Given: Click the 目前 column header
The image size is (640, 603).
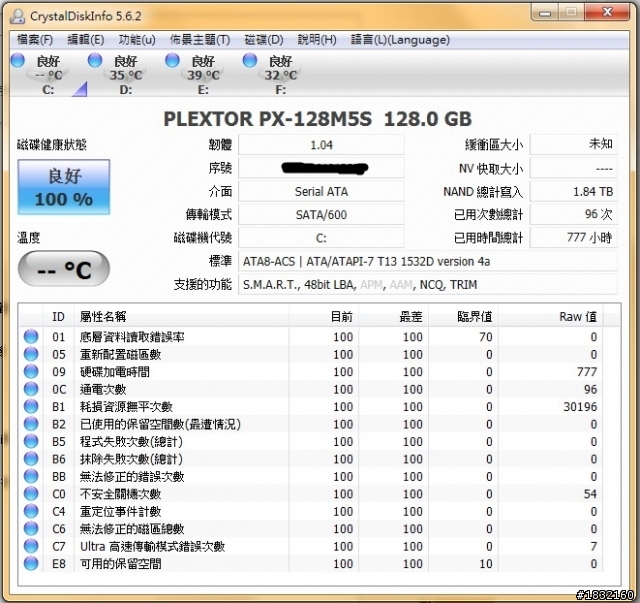Looking at the screenshot, I should click(324, 316).
